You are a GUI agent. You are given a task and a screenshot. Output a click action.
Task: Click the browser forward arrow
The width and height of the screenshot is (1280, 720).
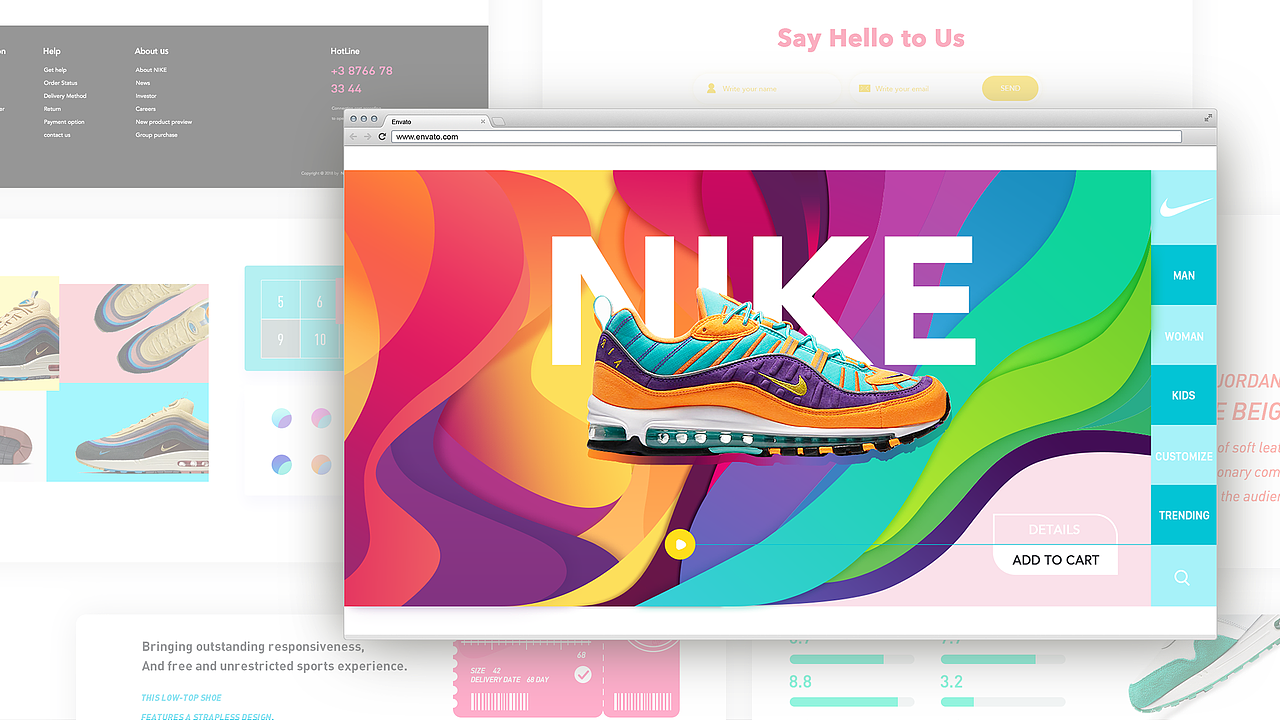367,136
